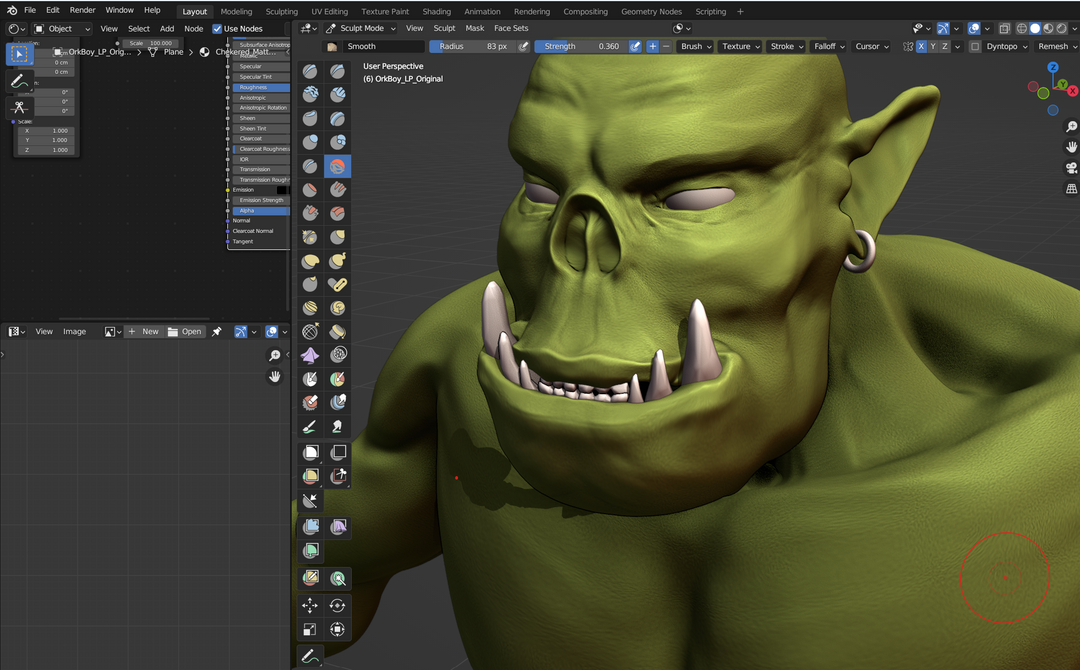Select the Annotate tool at toolbar bottom
The image size is (1080, 670).
[310, 655]
